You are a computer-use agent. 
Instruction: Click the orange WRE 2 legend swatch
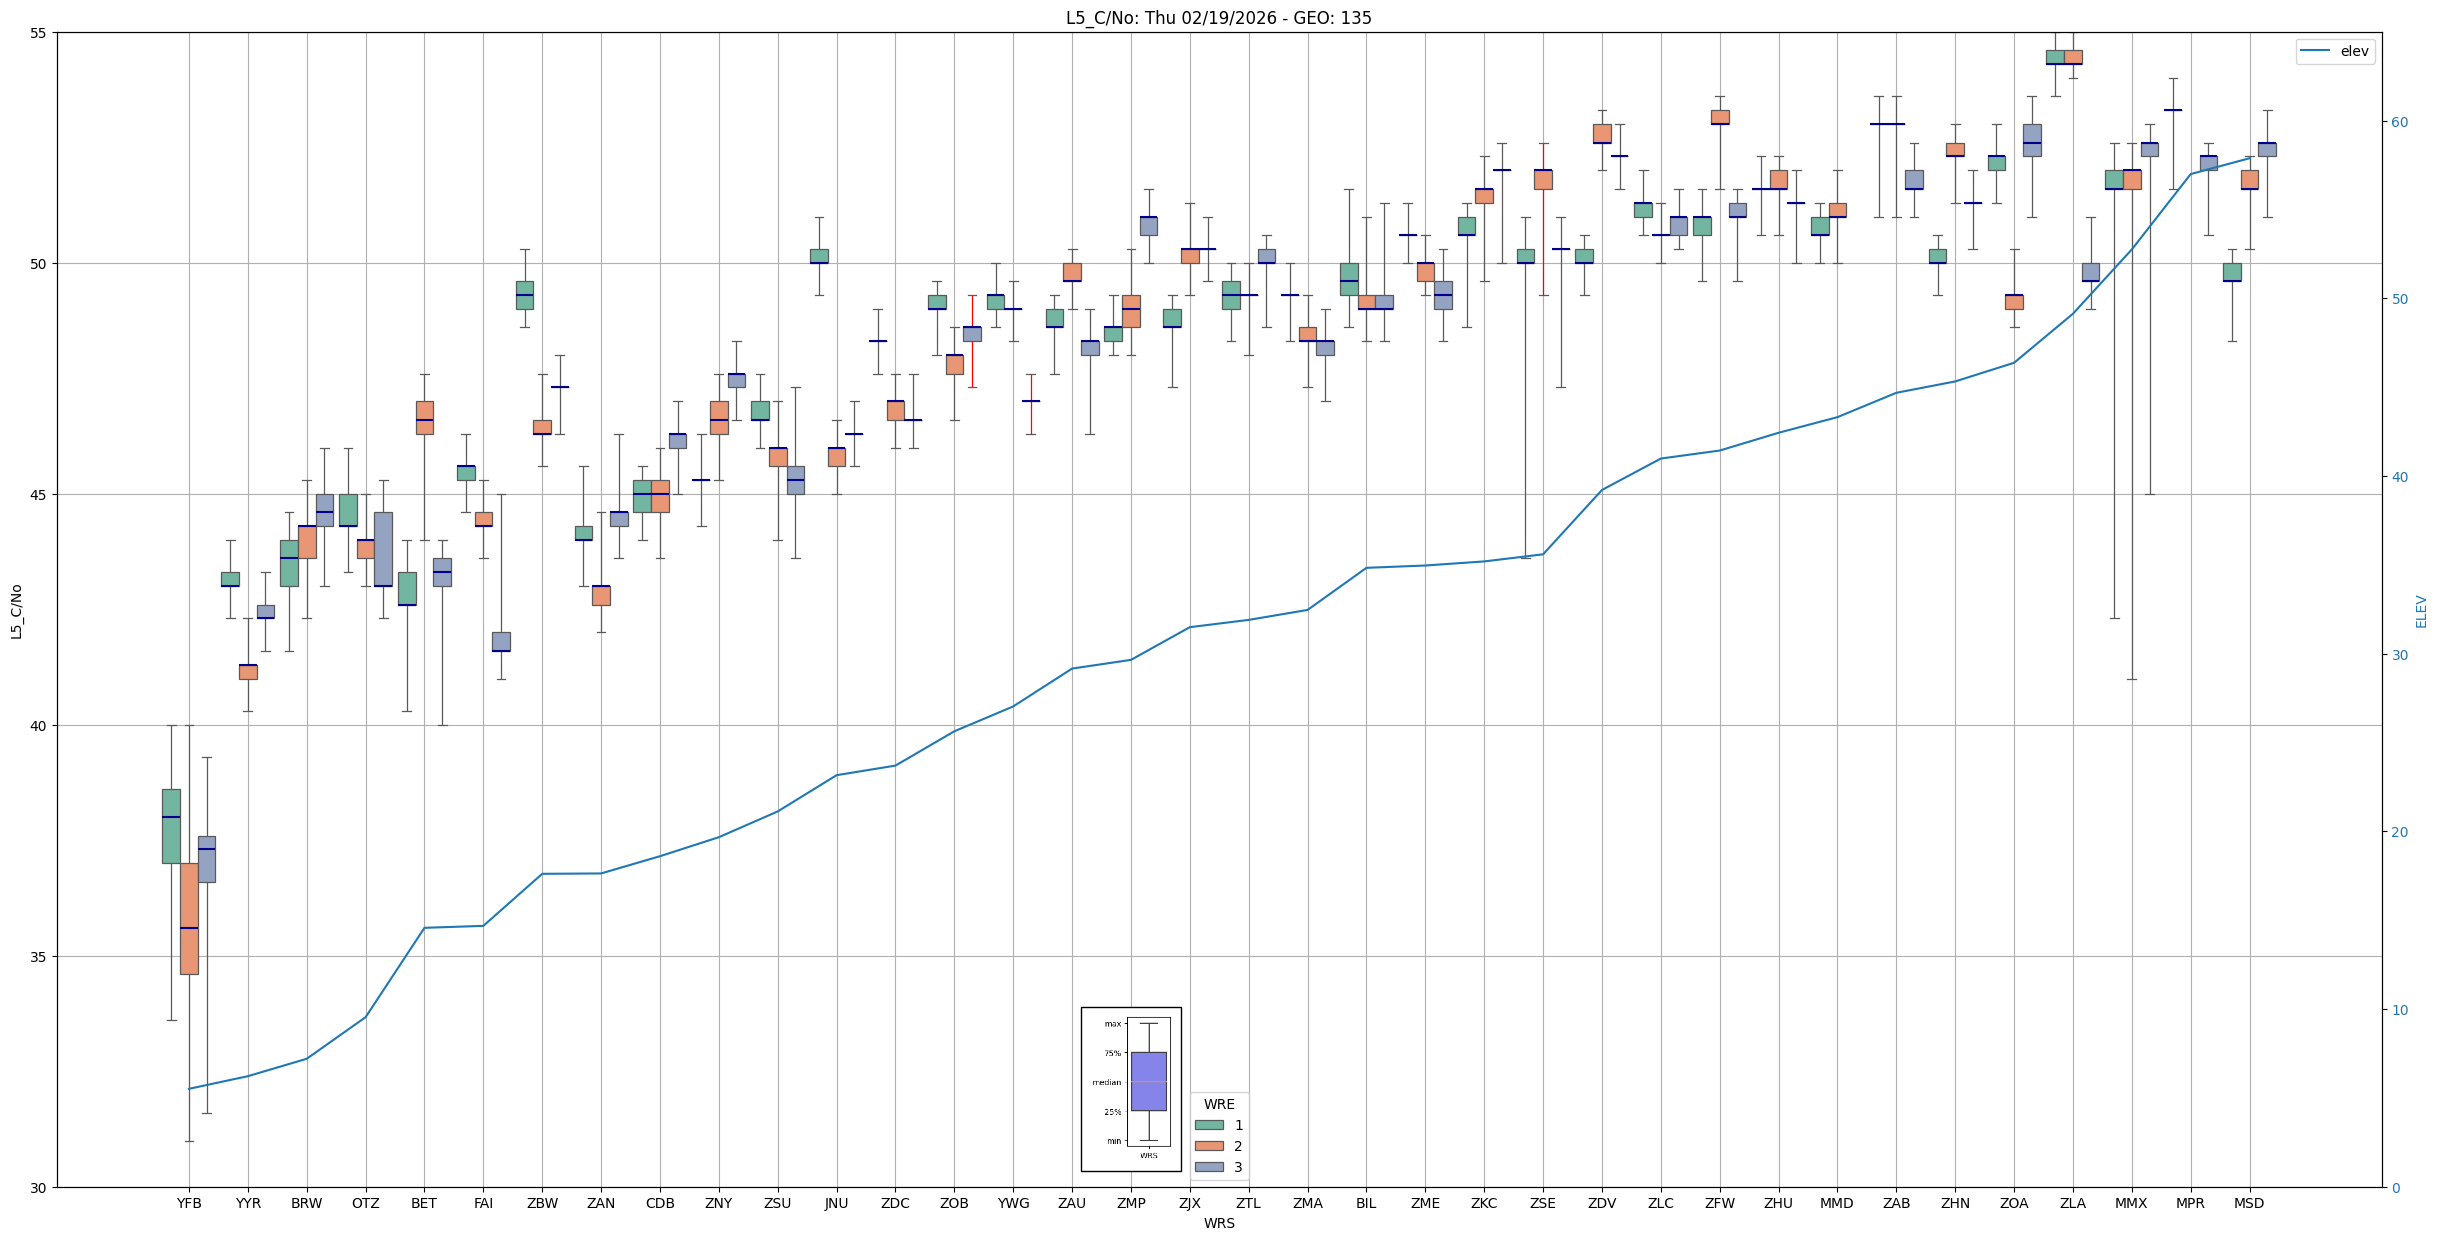pos(1209,1146)
